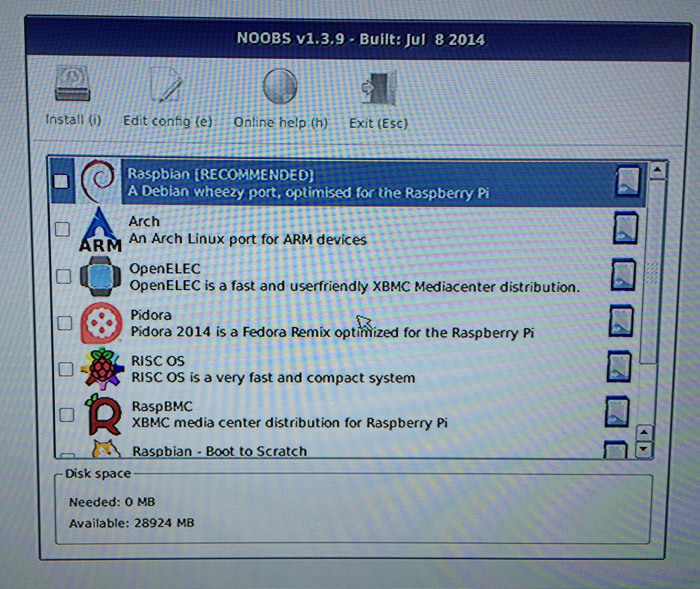Click SD card icon in Raspbian row
The image size is (700, 589).
click(627, 181)
